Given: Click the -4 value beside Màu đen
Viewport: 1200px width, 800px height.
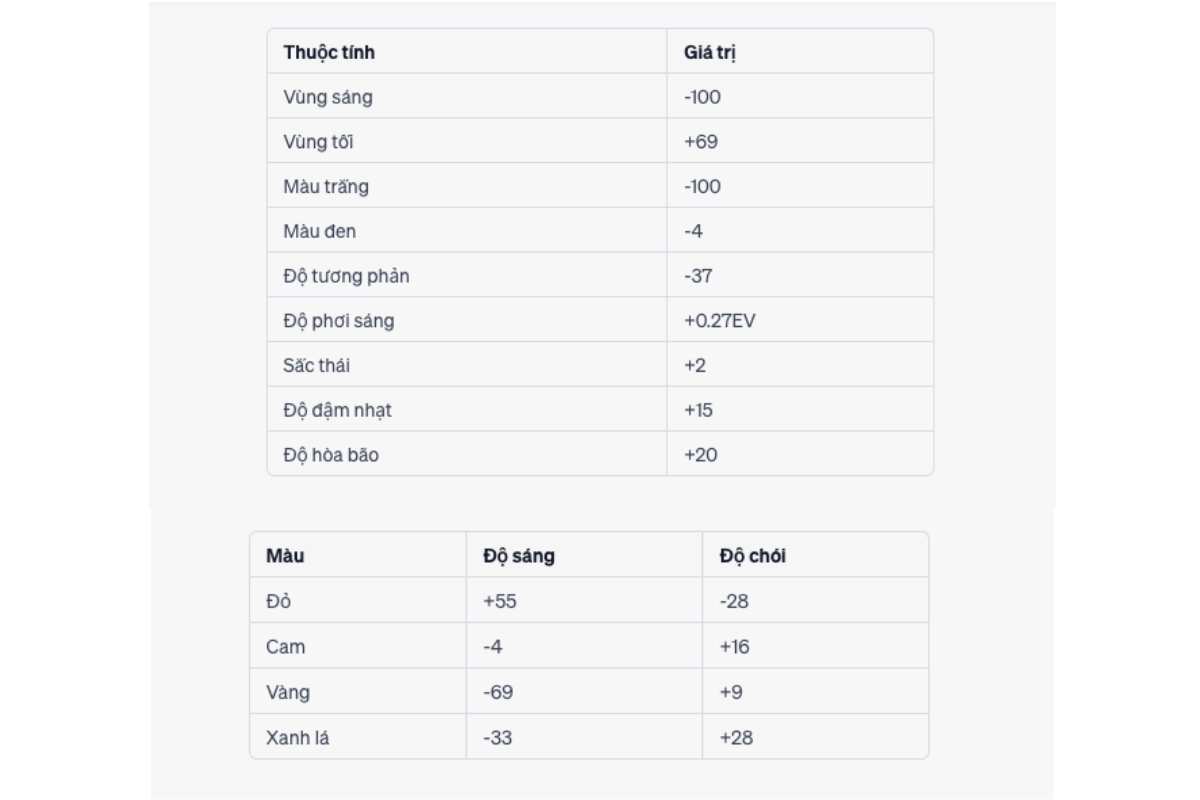Looking at the screenshot, I should coord(694,231).
